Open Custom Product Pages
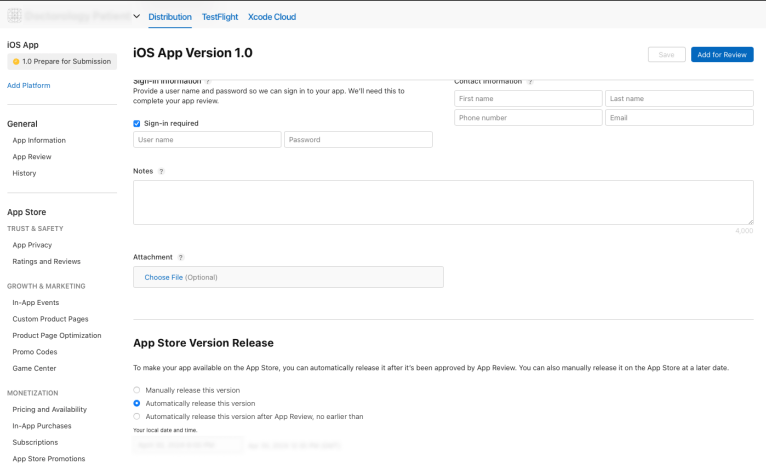766x466 pixels. pos(50,319)
